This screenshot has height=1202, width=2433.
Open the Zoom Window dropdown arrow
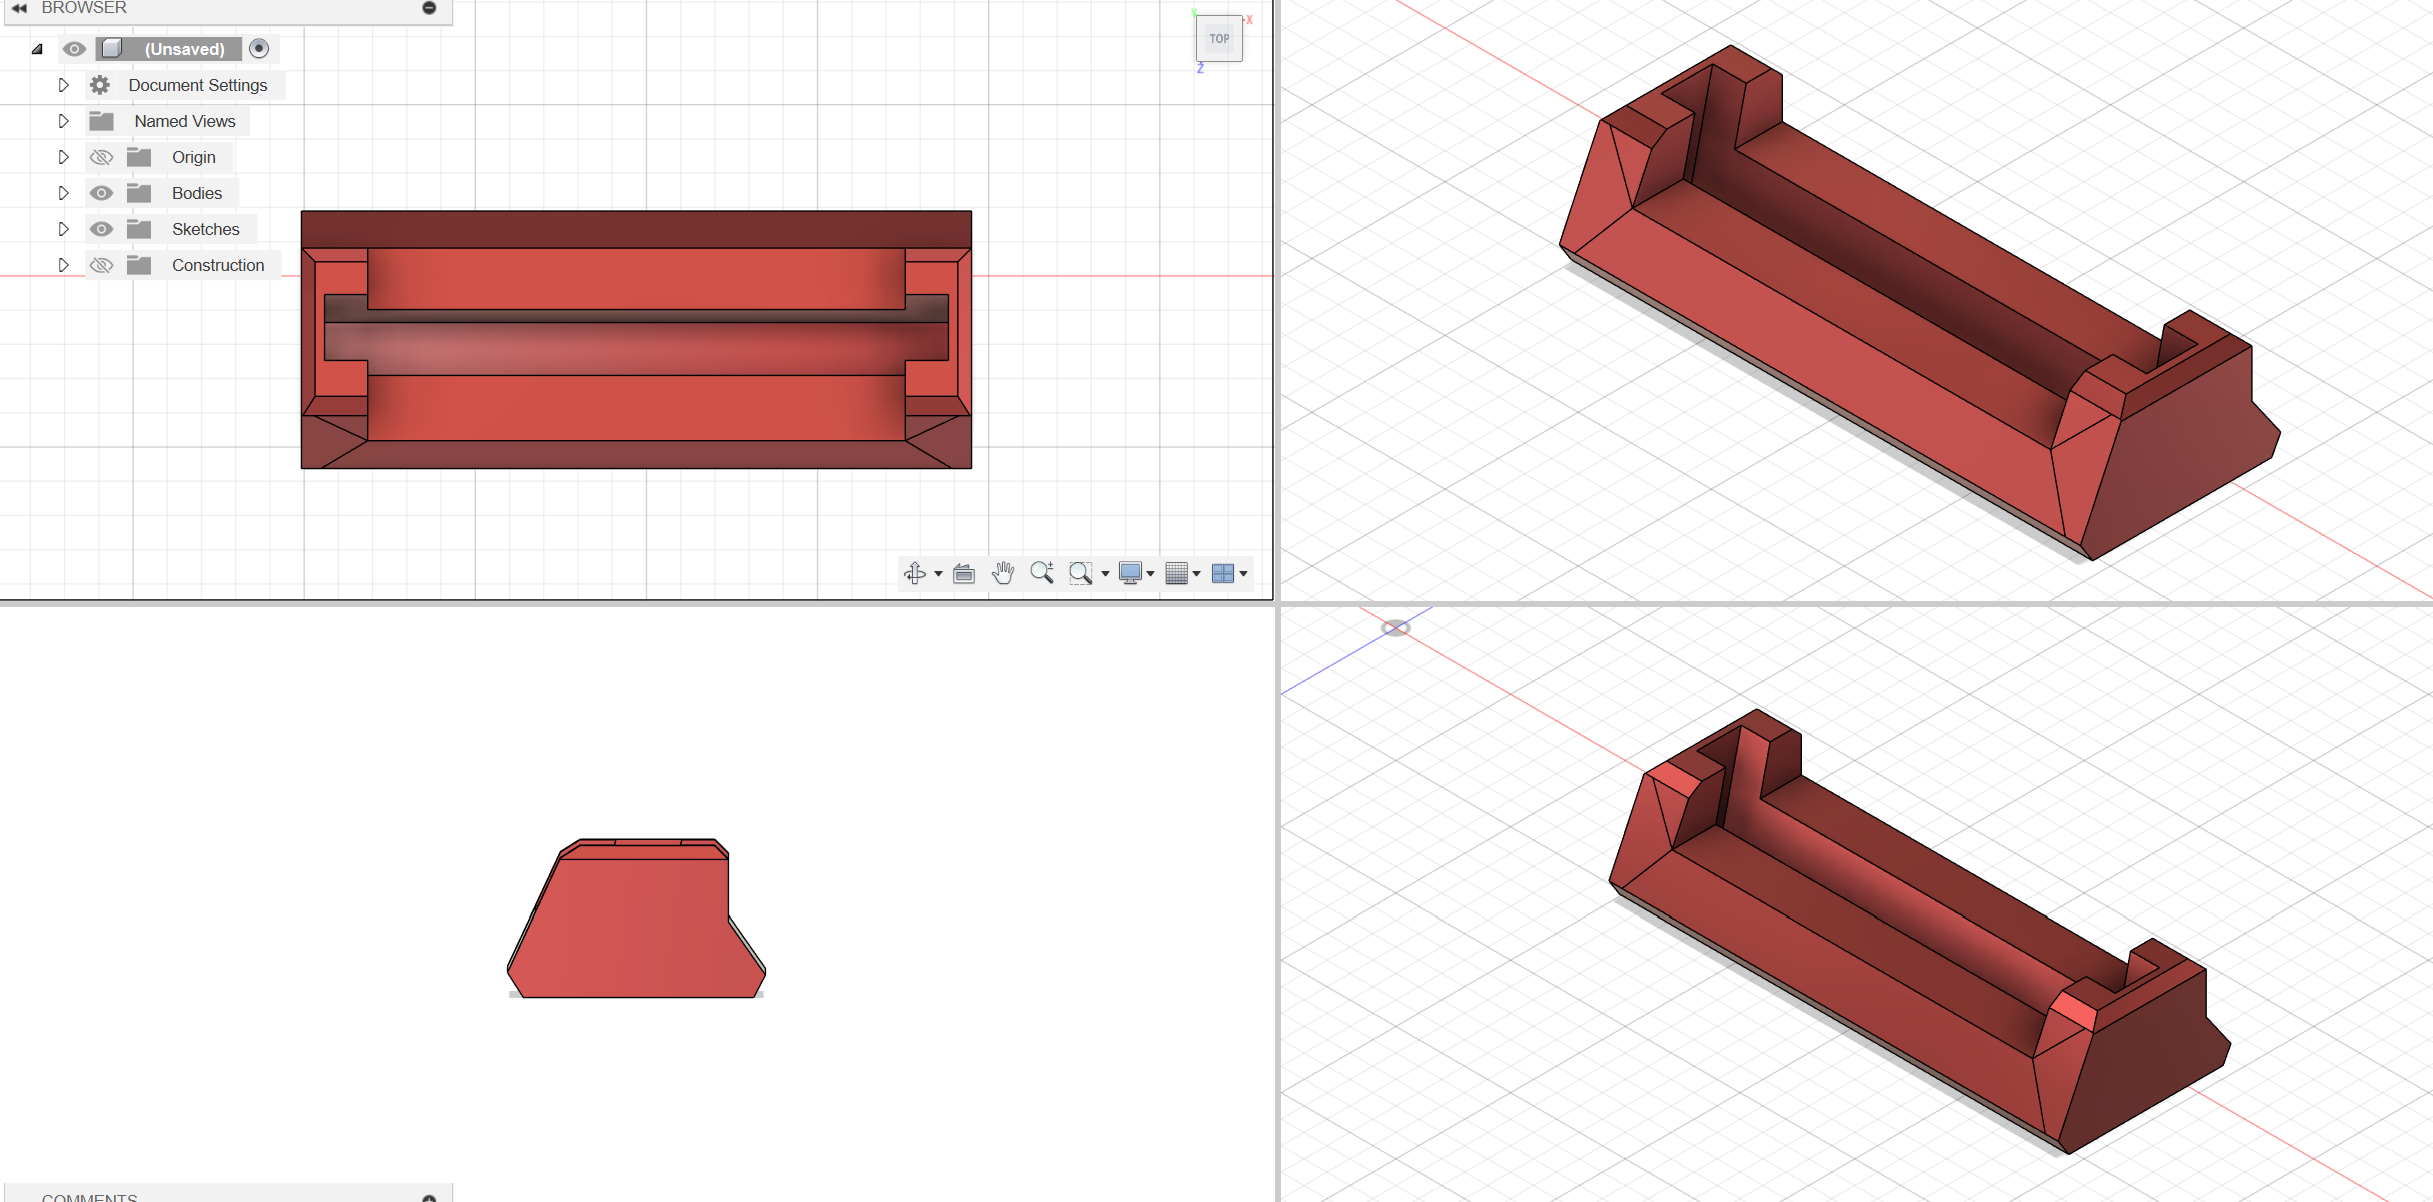pyautogui.click(x=1105, y=574)
